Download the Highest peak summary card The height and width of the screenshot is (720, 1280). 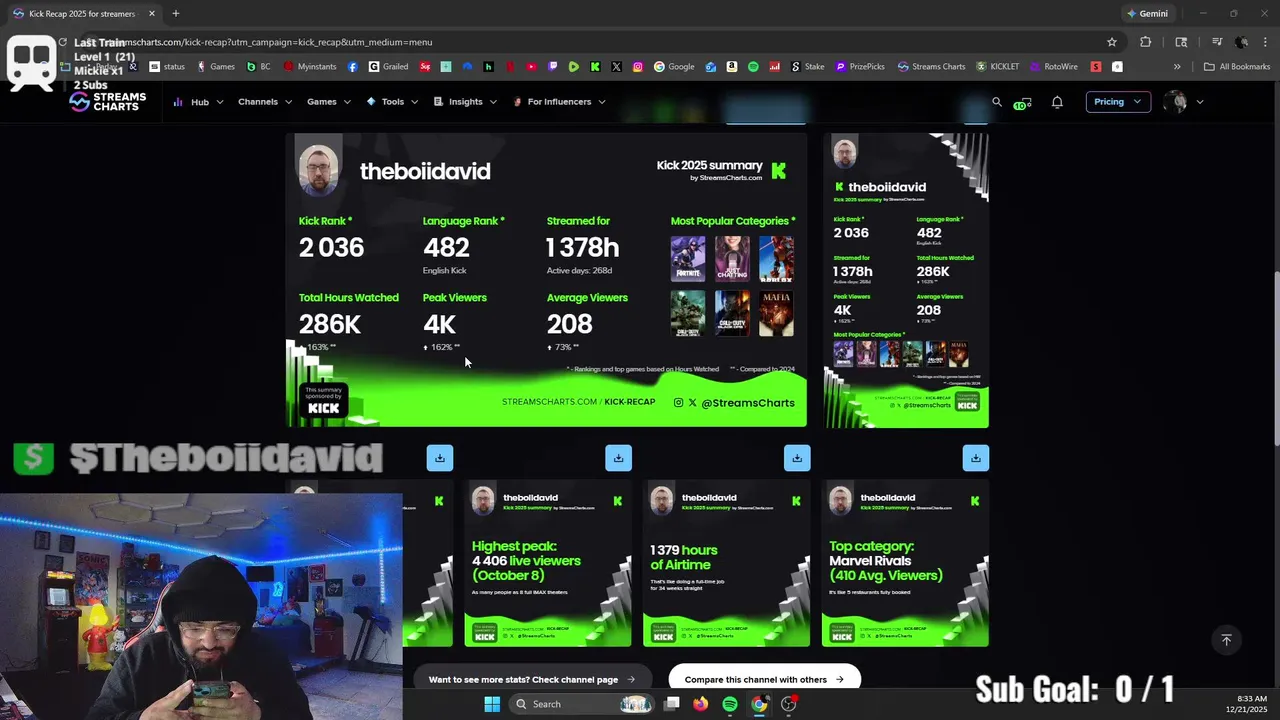[618, 457]
